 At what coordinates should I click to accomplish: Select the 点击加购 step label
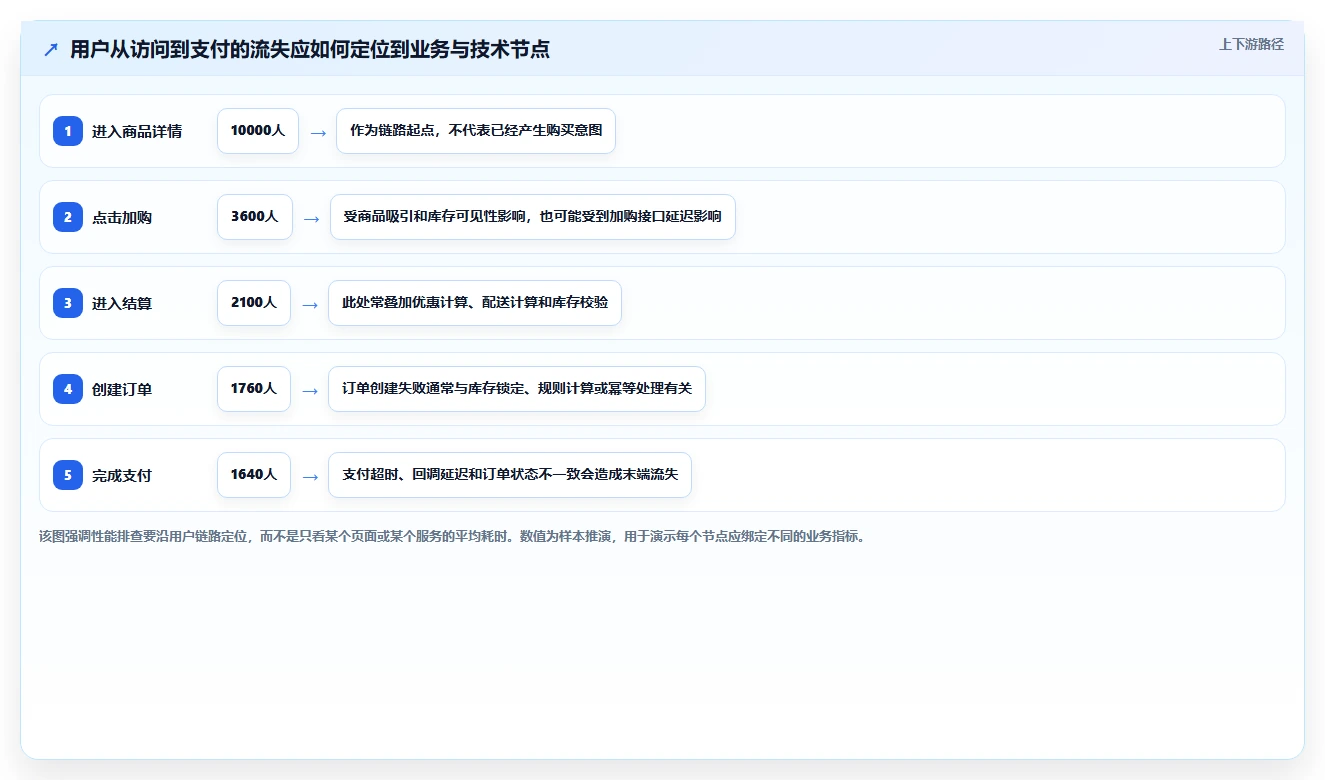click(x=122, y=217)
